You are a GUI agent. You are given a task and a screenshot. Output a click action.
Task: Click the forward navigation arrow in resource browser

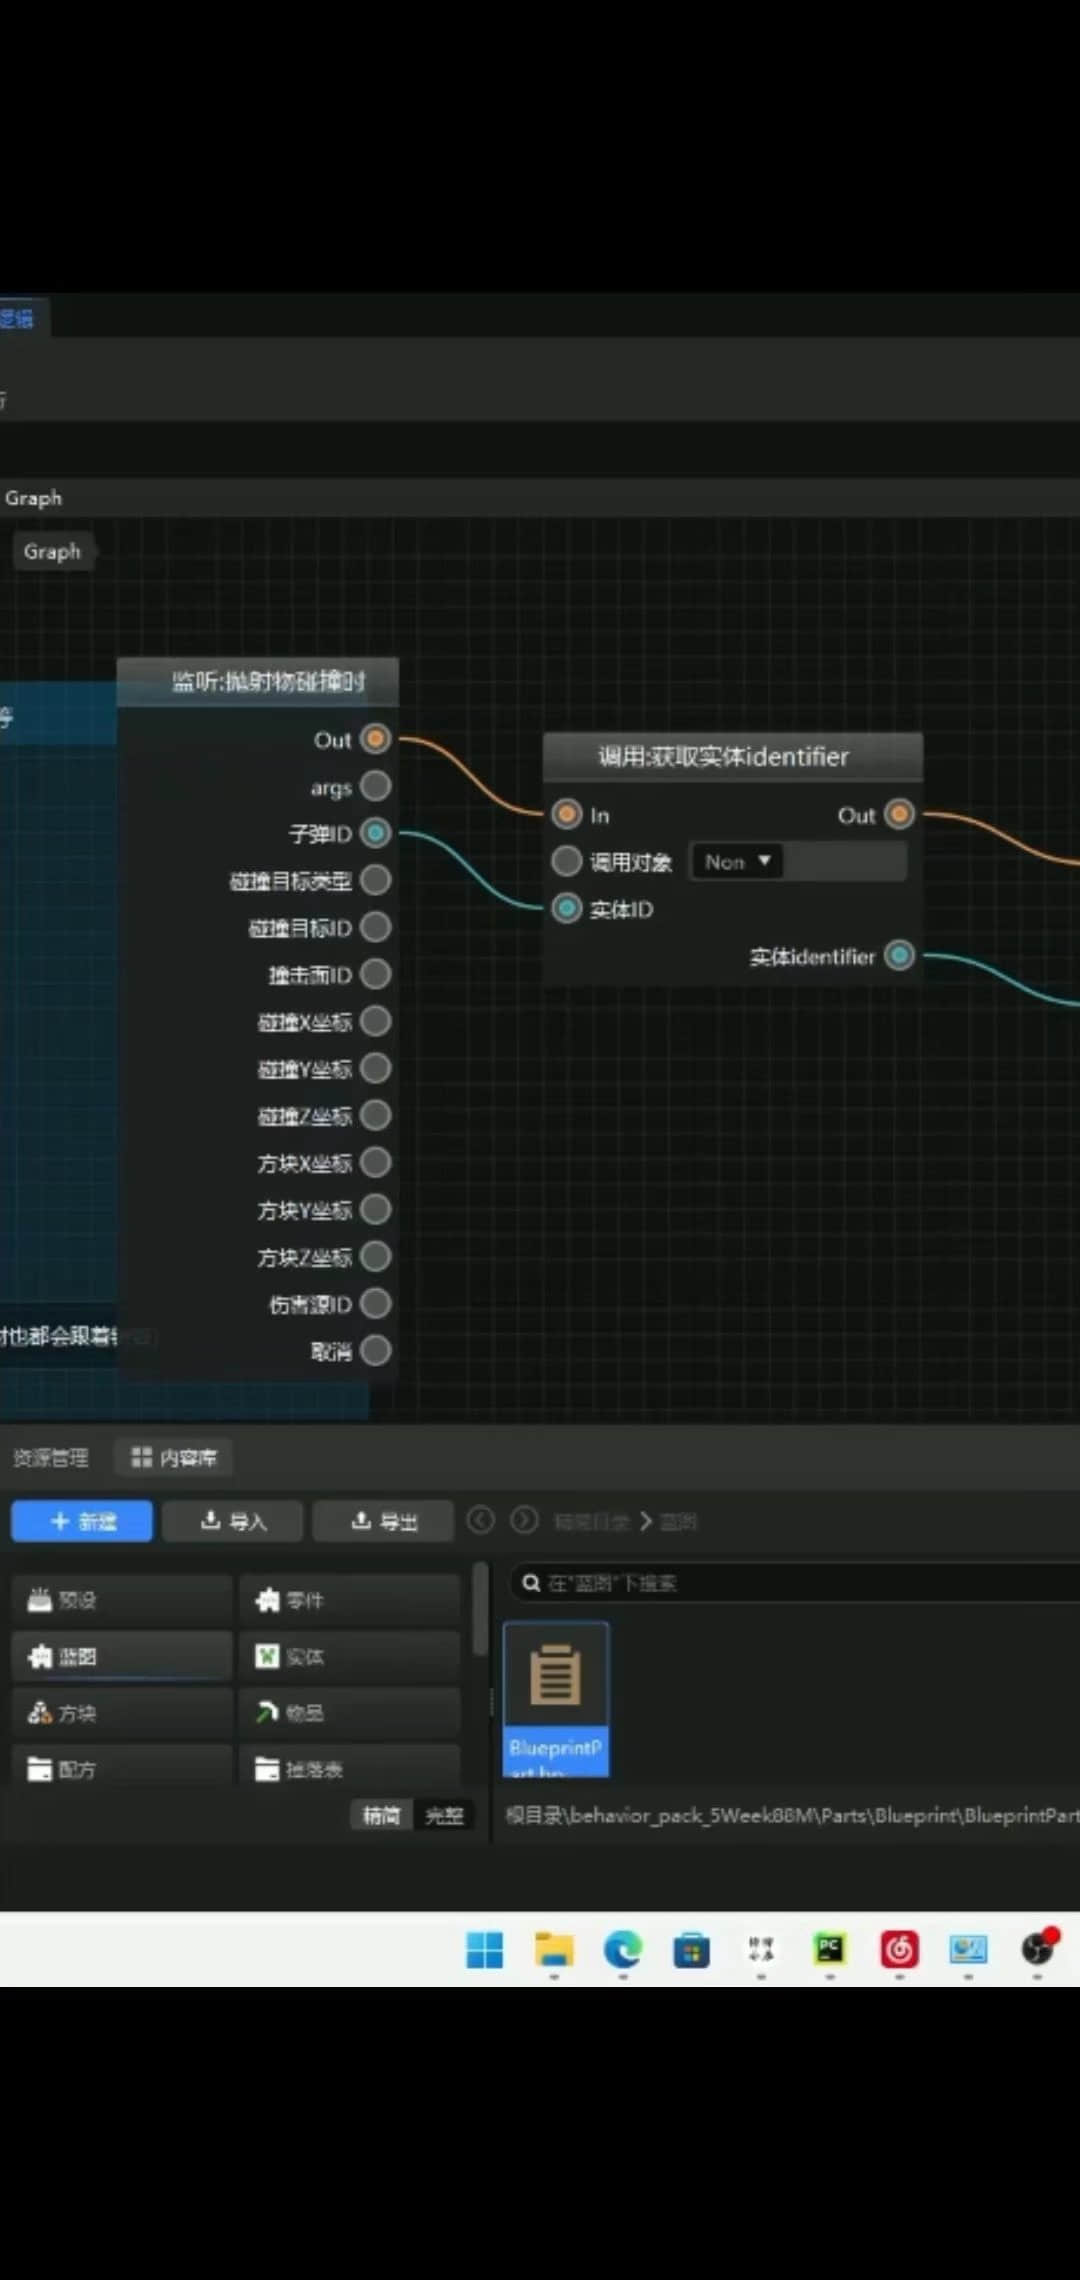coord(524,1520)
